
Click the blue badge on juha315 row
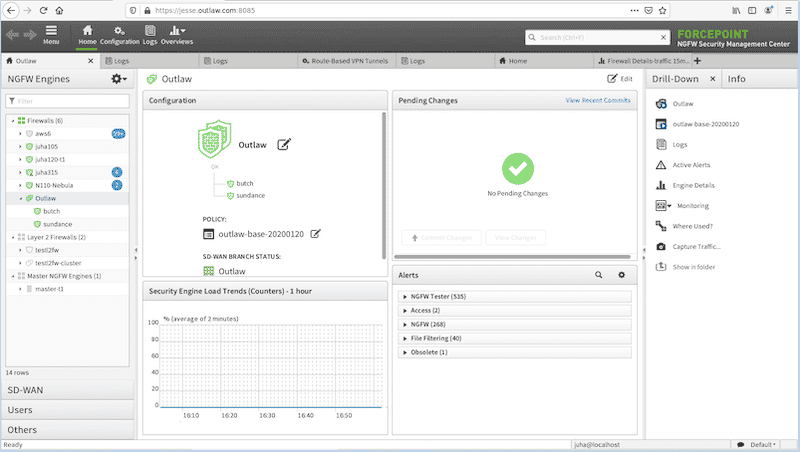[x=117, y=172]
